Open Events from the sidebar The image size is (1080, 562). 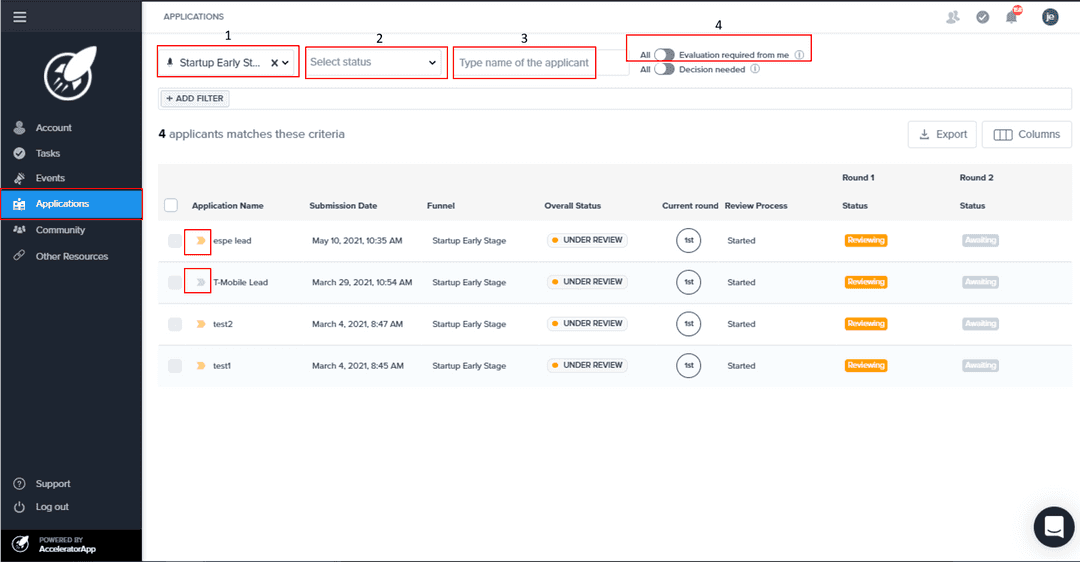coord(50,178)
